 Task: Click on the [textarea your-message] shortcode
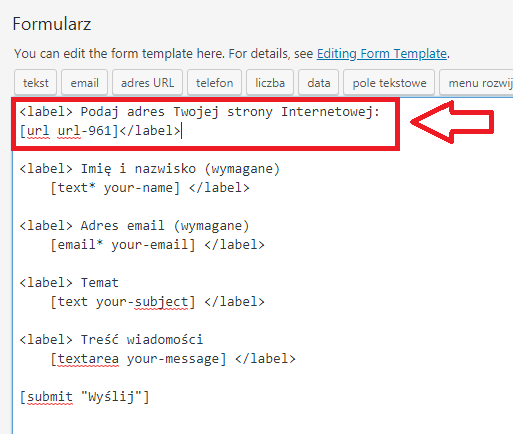coord(138,359)
